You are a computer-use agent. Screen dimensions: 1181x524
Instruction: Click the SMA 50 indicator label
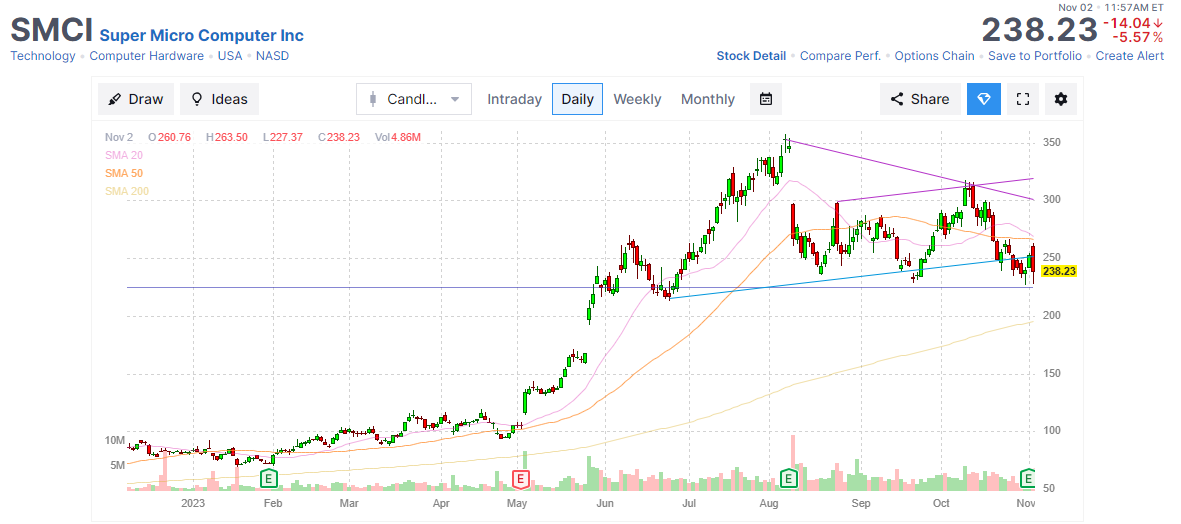click(x=124, y=173)
